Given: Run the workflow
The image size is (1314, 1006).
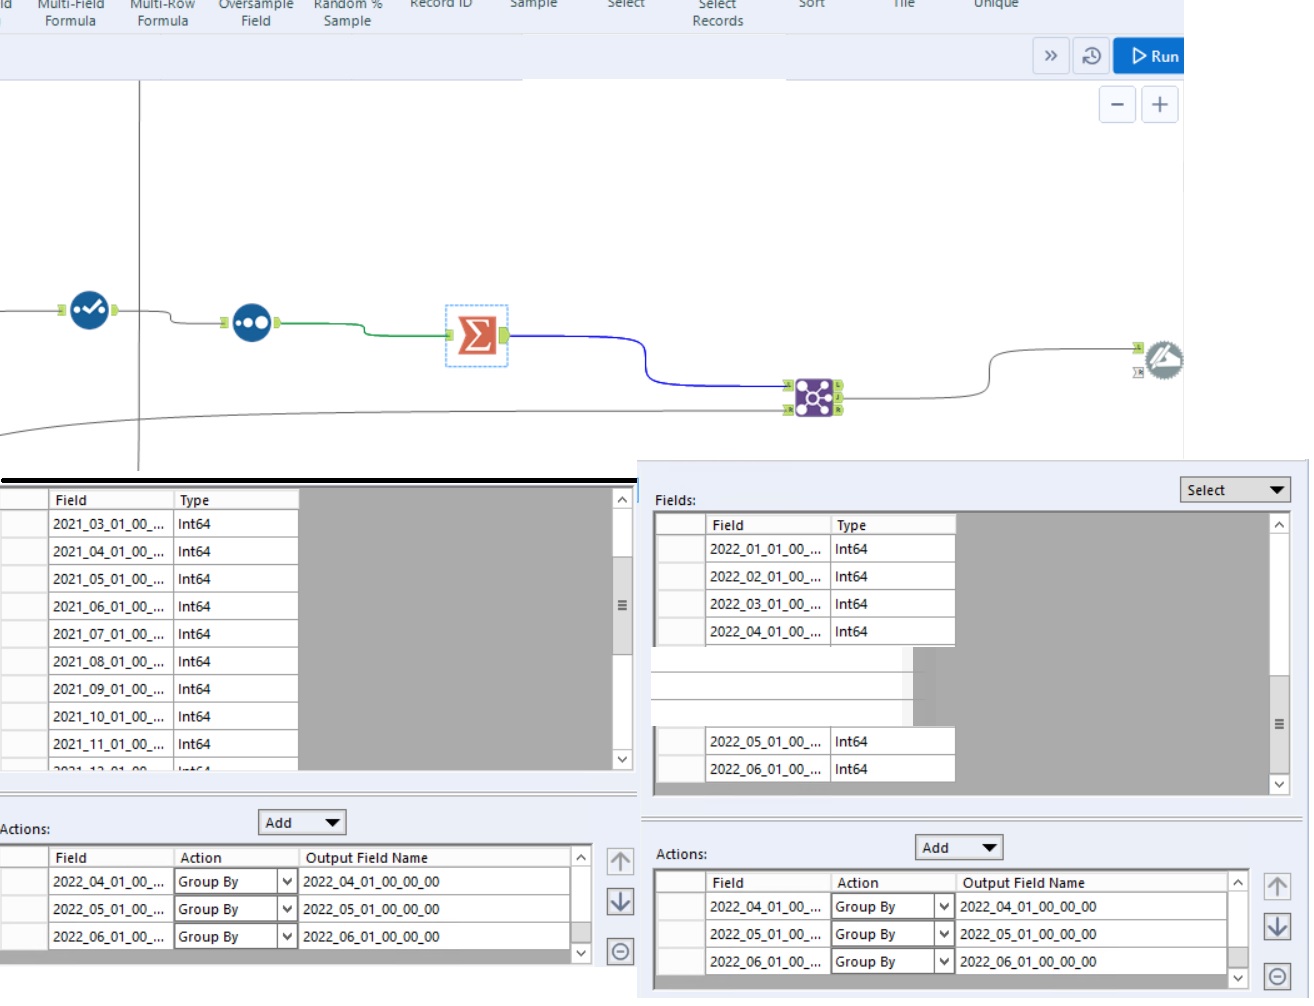Looking at the screenshot, I should pyautogui.click(x=1148, y=56).
